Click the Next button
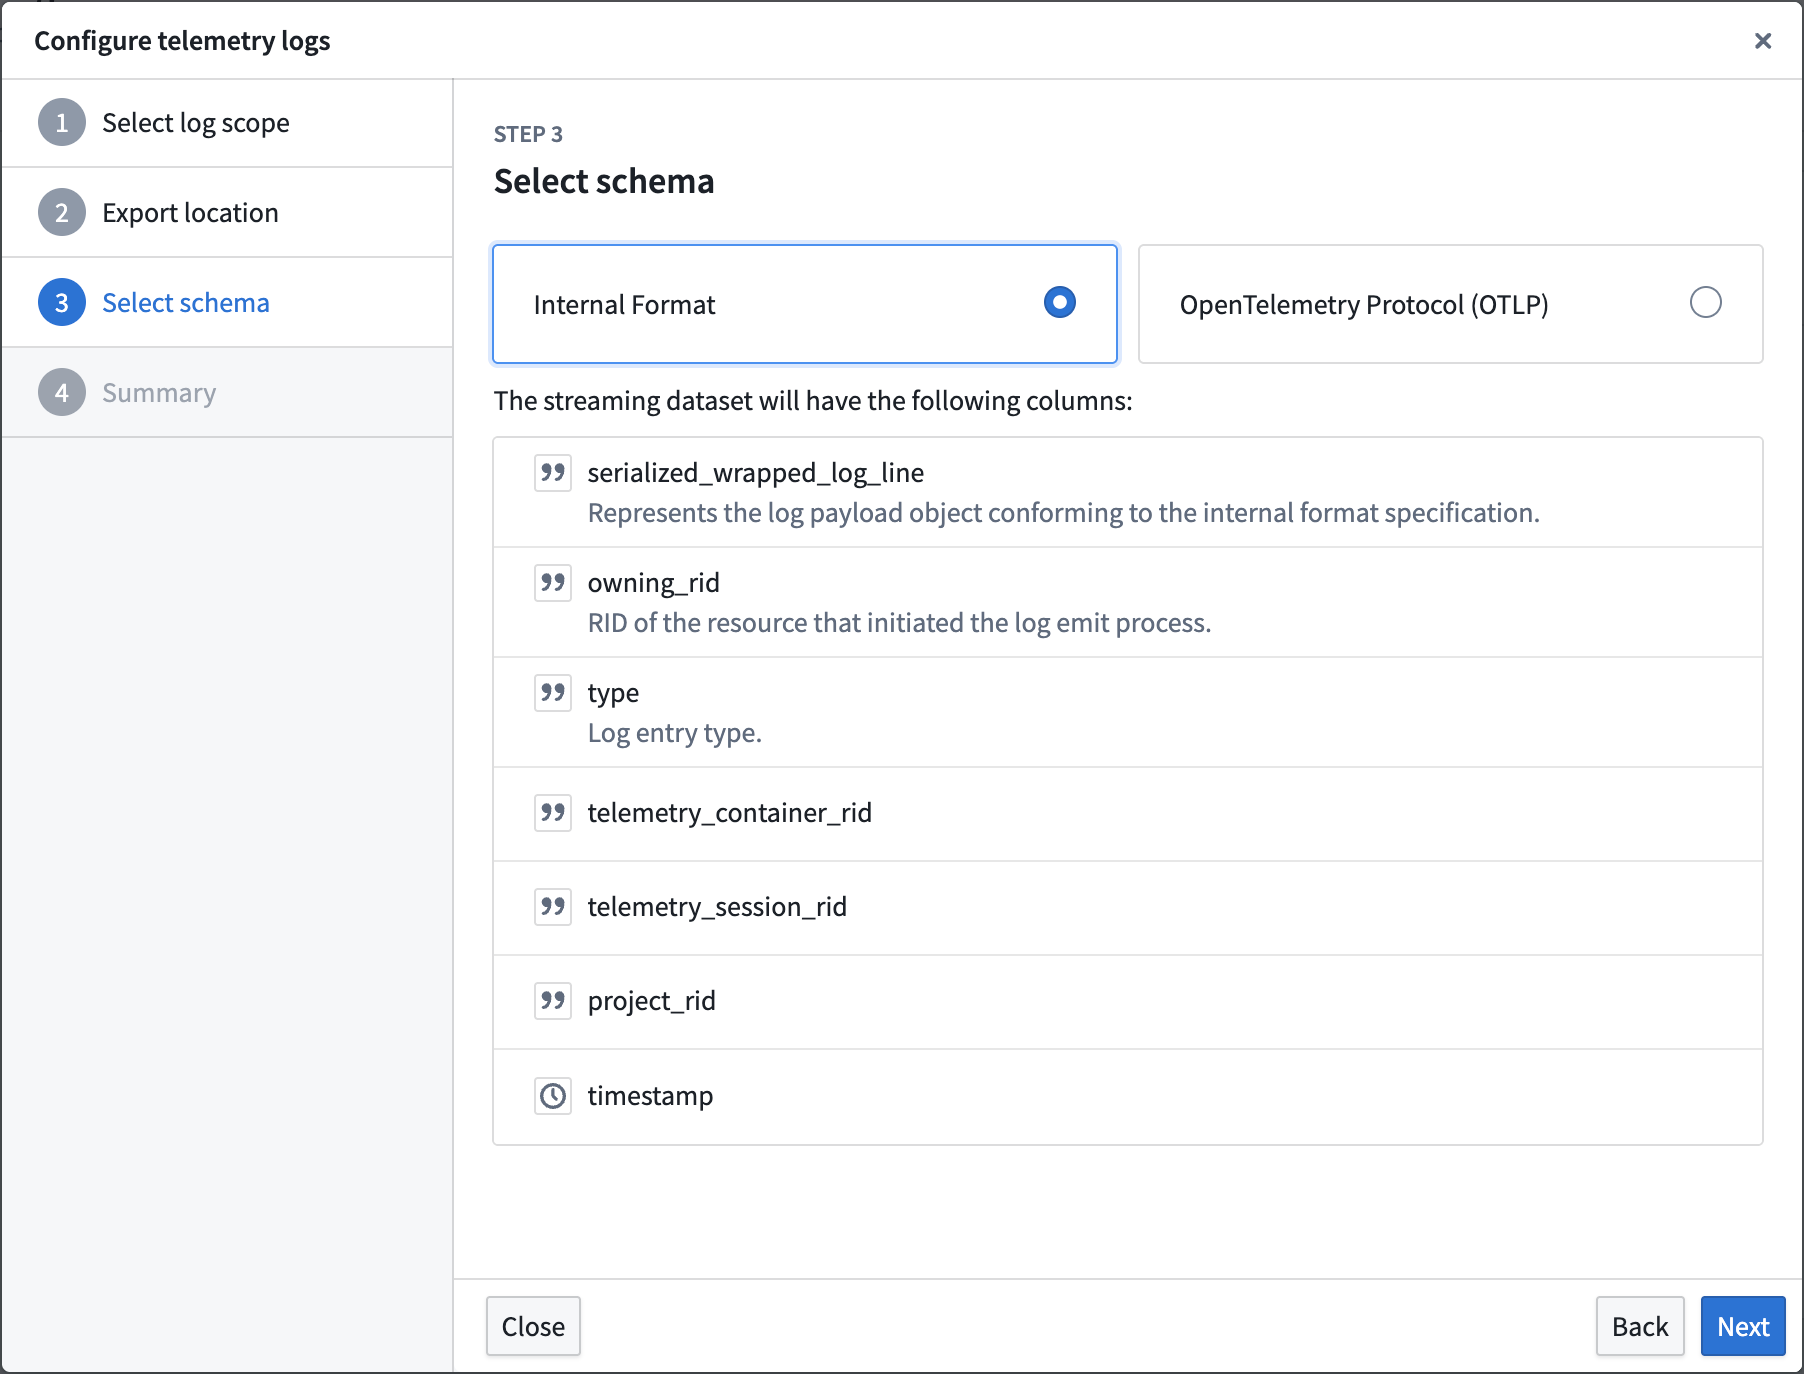The width and height of the screenshot is (1804, 1374). [1742, 1326]
